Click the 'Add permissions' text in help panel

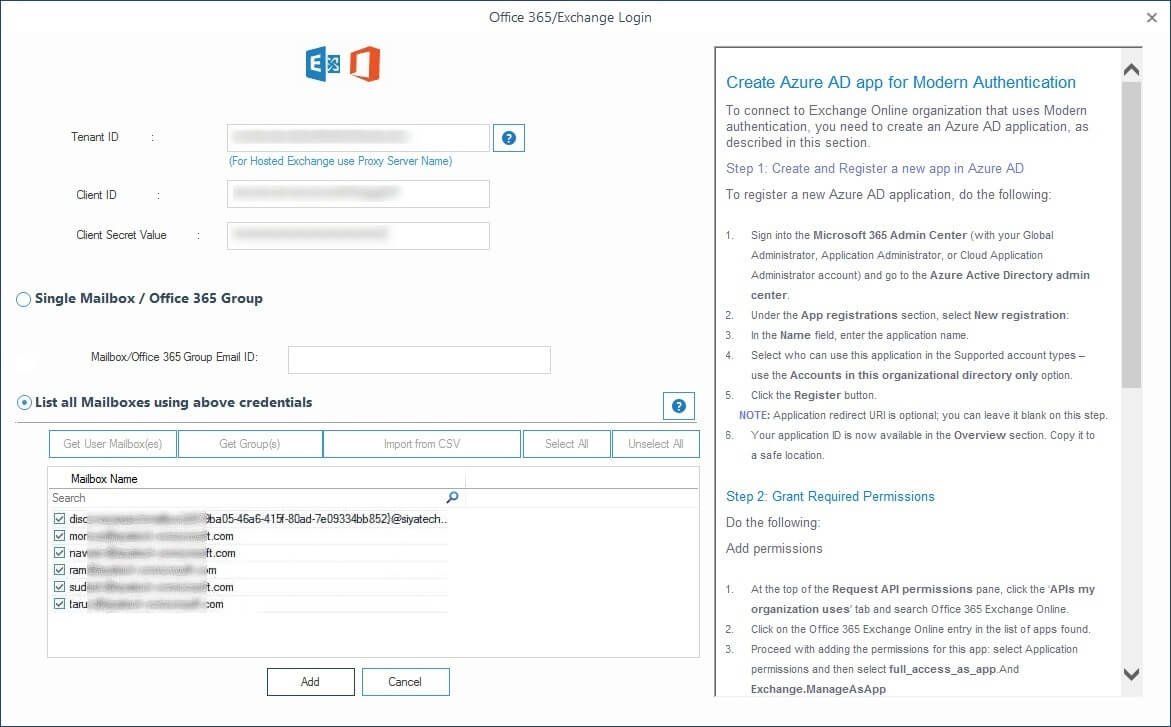click(x=774, y=548)
